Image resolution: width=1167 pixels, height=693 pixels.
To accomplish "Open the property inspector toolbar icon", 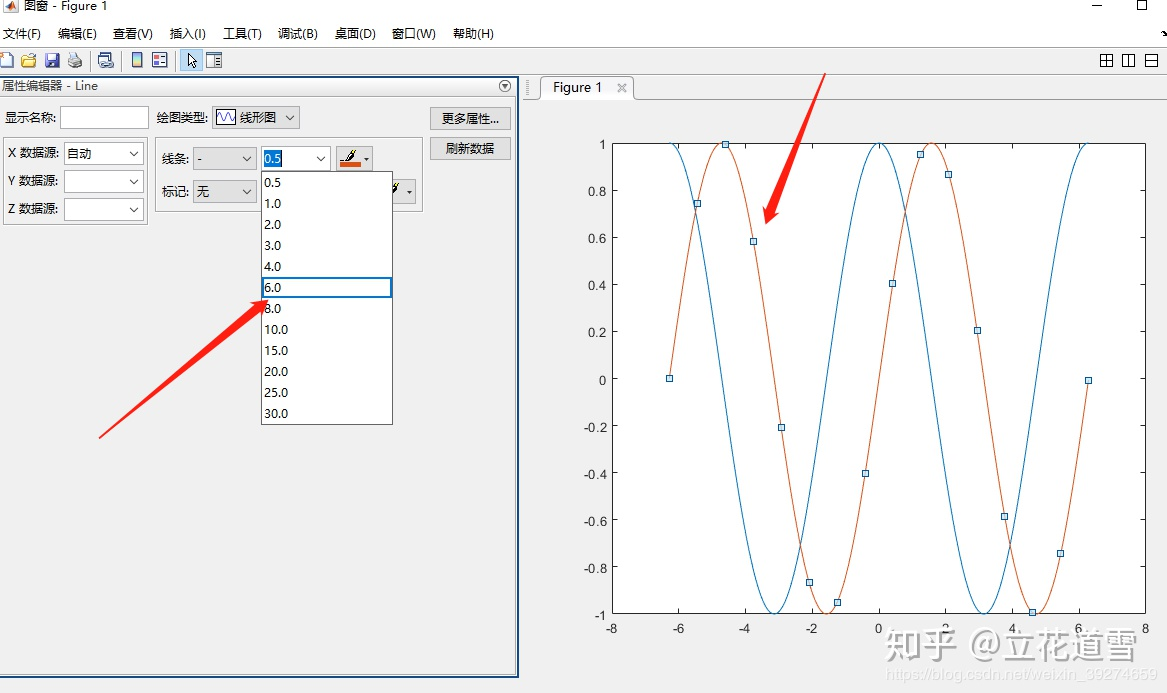I will click(214, 60).
